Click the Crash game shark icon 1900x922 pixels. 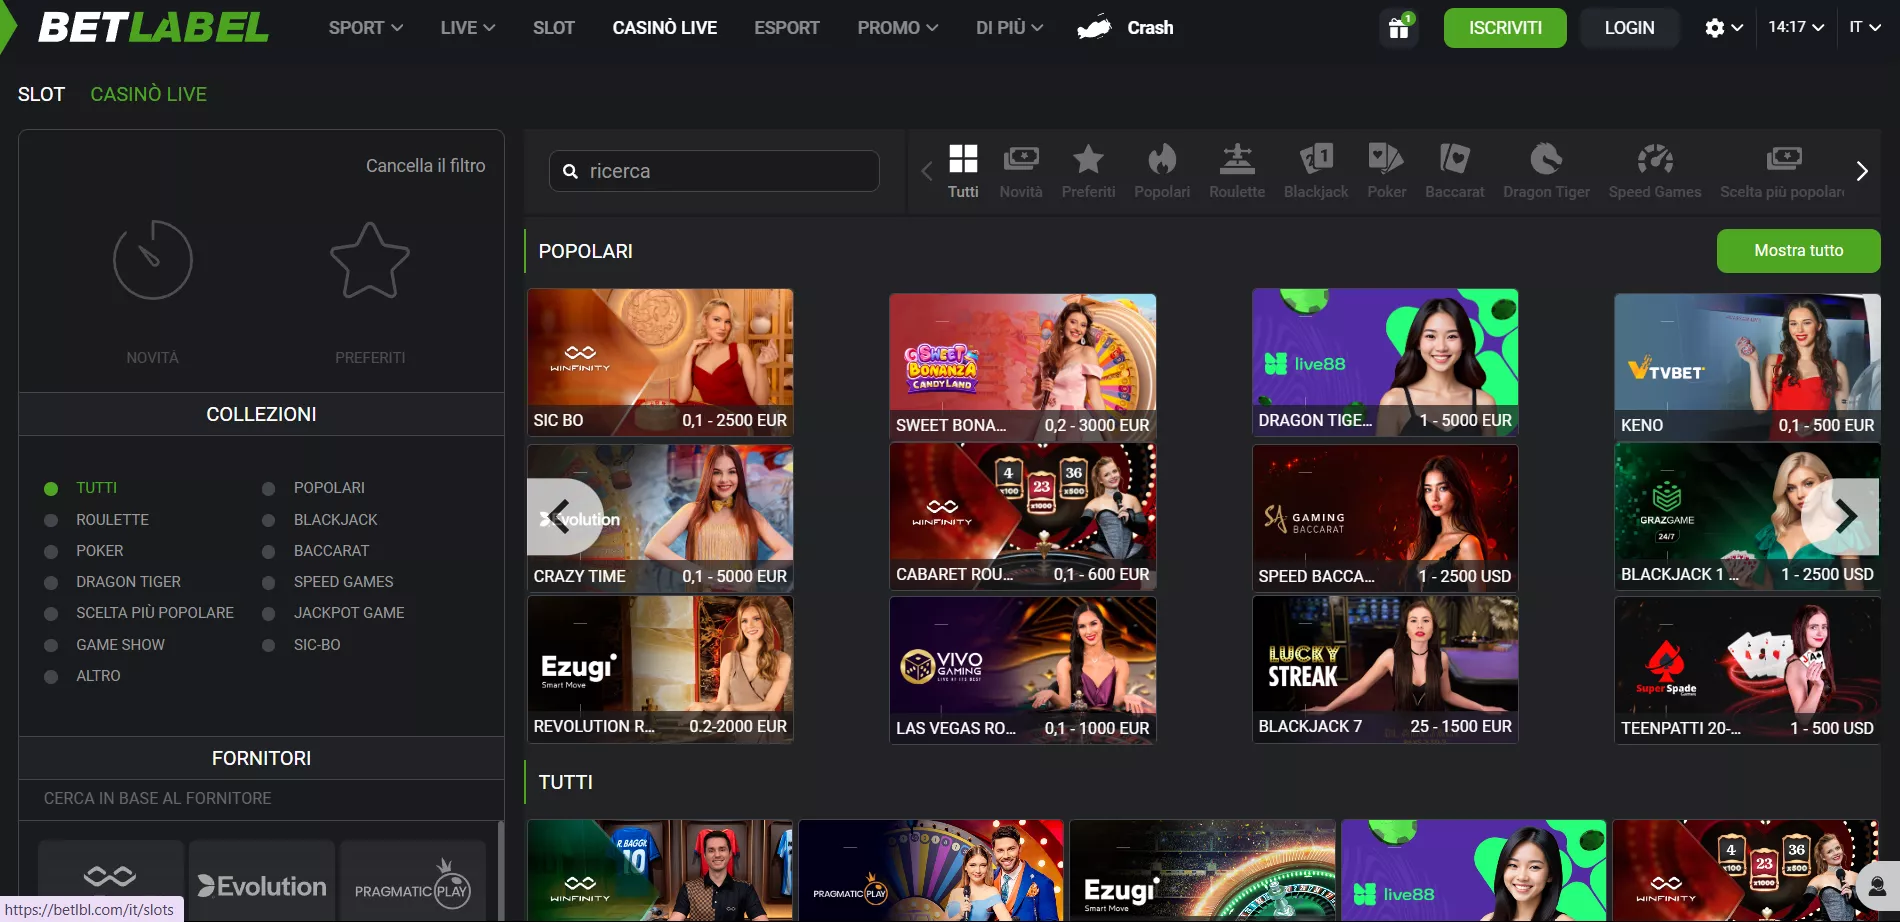tap(1097, 27)
